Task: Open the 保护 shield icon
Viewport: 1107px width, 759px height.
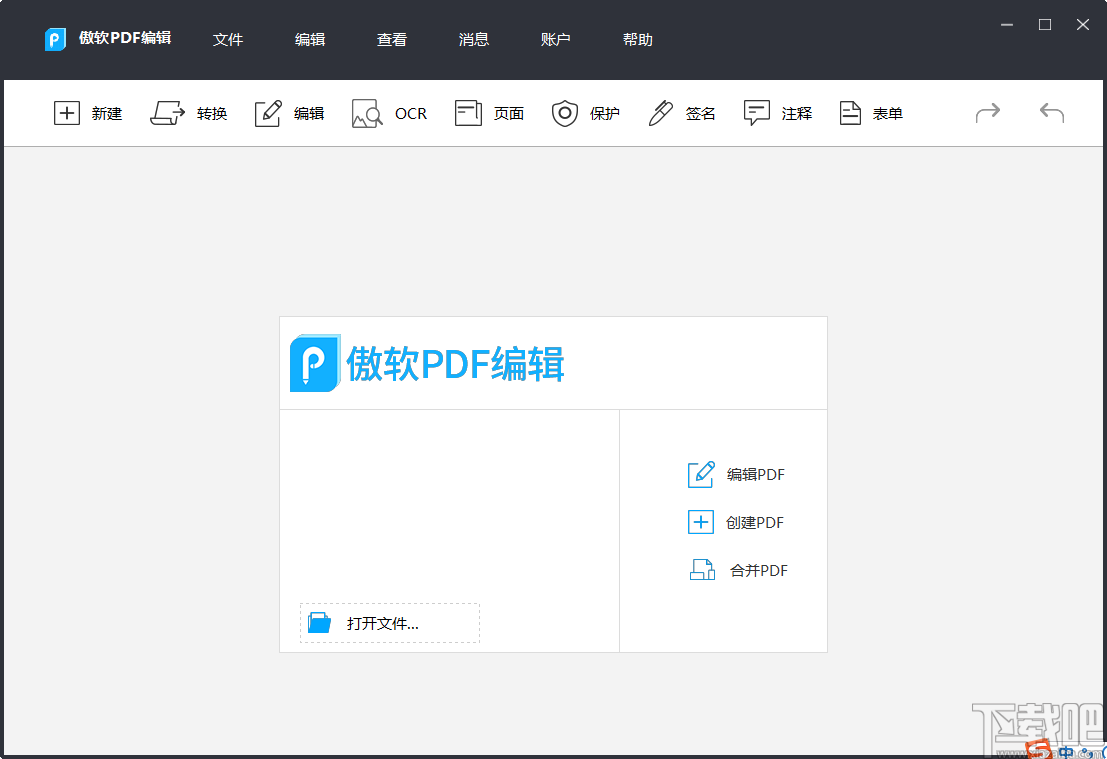Action: (565, 113)
